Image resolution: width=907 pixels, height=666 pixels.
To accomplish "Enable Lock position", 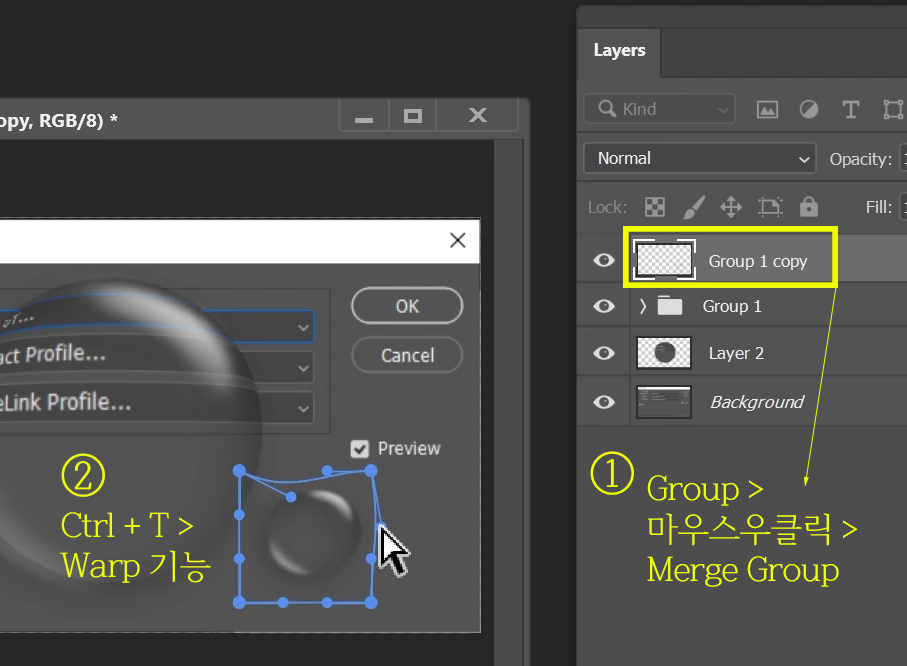I will click(730, 207).
